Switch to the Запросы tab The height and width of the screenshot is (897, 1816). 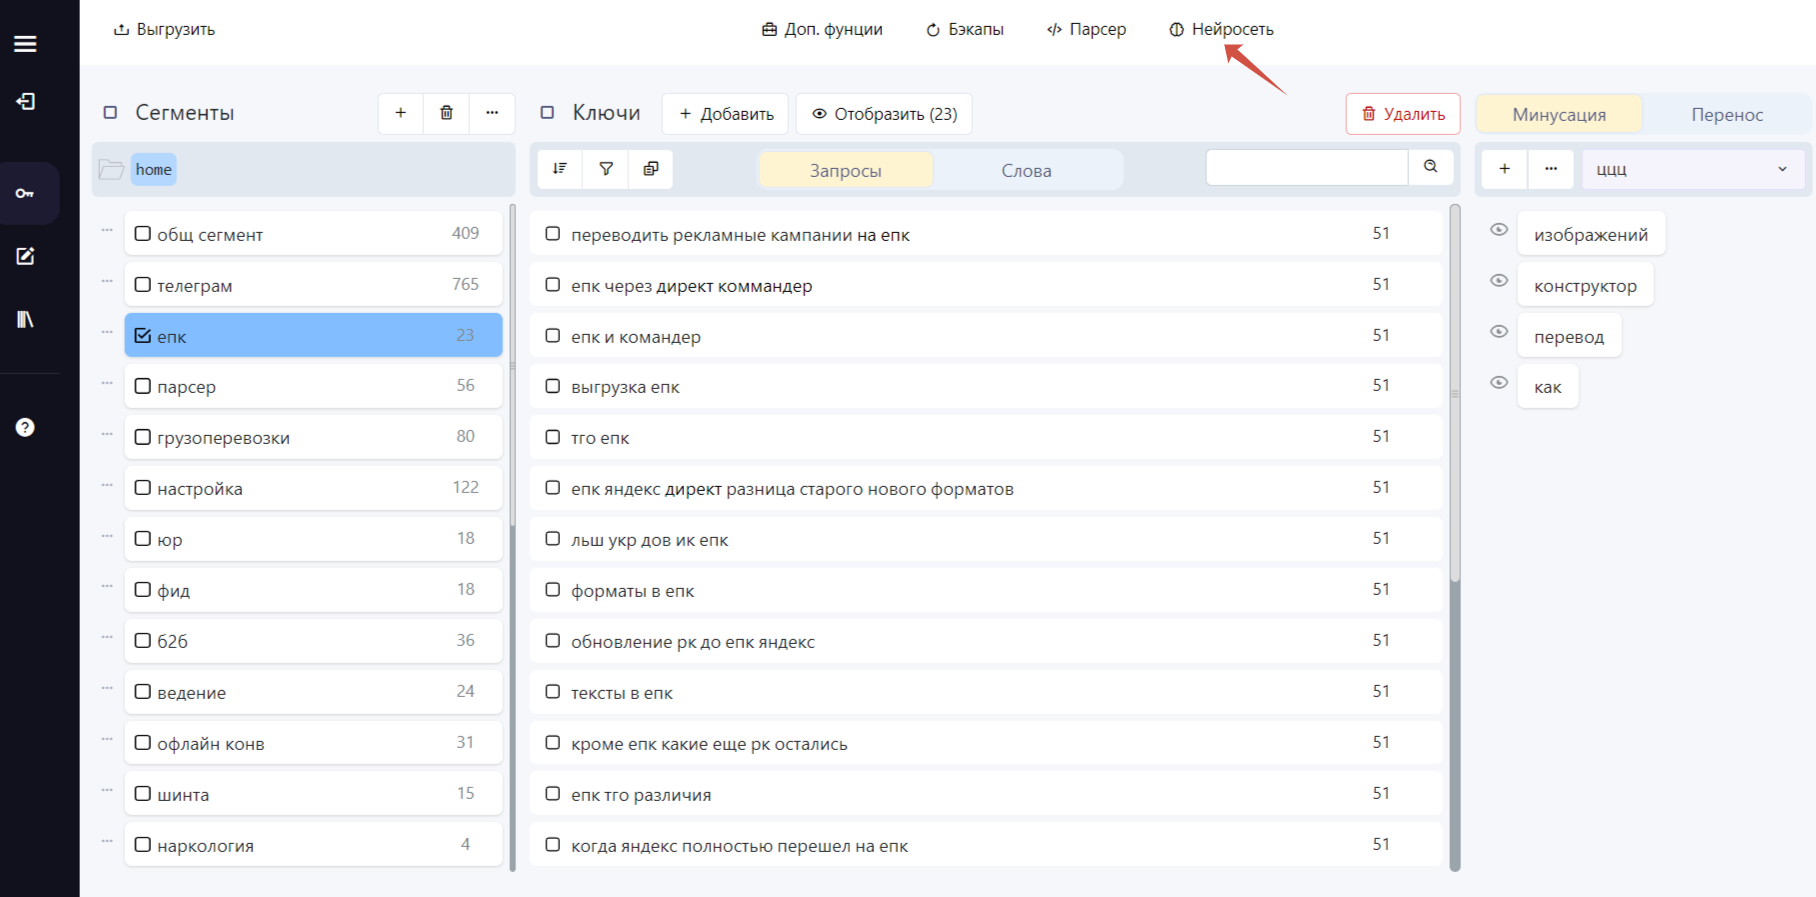coord(846,170)
